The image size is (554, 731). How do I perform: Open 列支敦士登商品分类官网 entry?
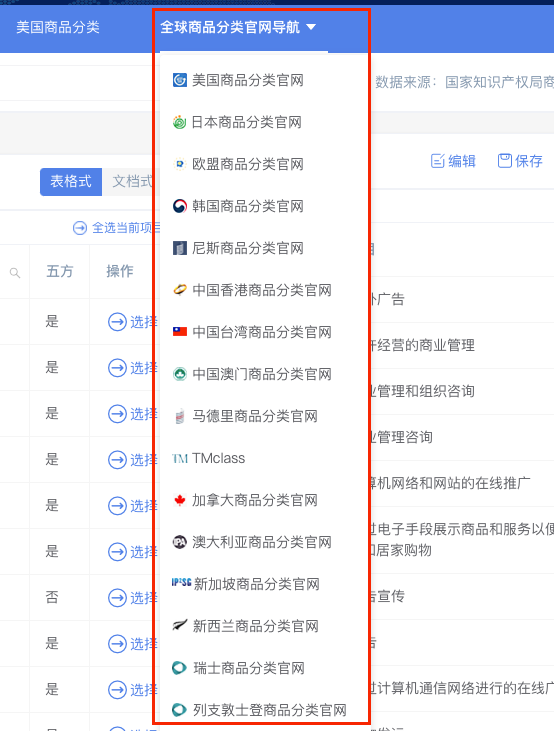tap(270, 710)
